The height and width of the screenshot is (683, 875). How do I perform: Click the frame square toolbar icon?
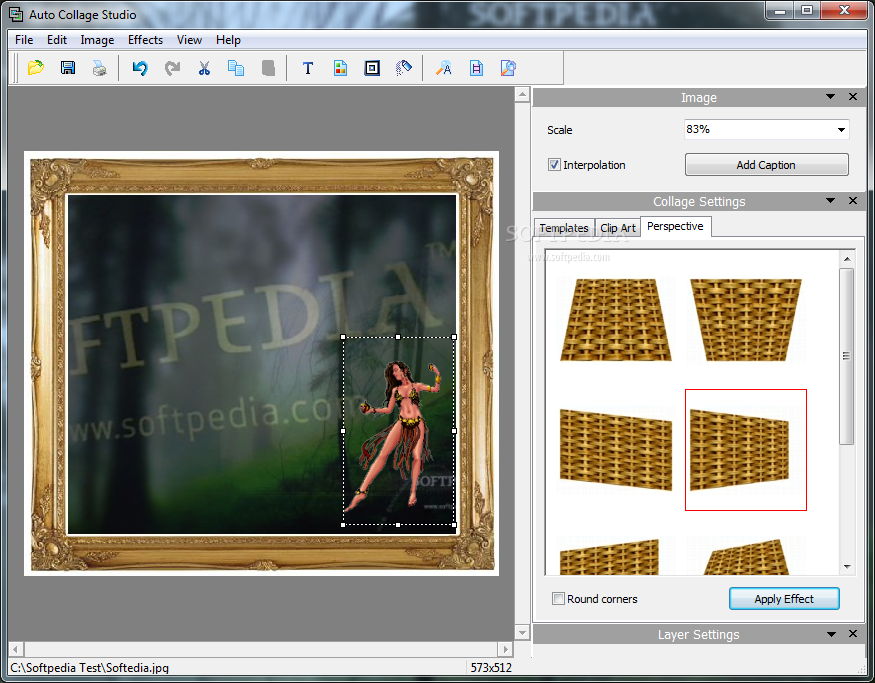[x=372, y=68]
